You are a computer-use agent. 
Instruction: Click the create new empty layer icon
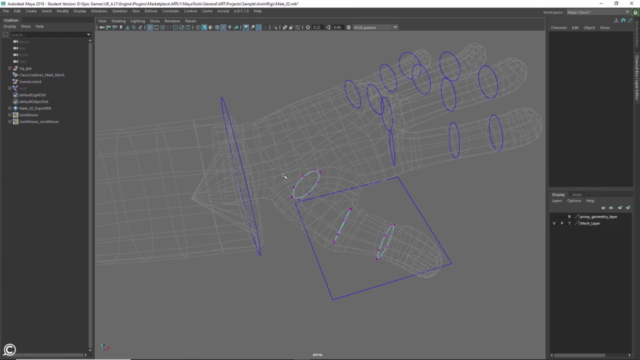[620, 208]
